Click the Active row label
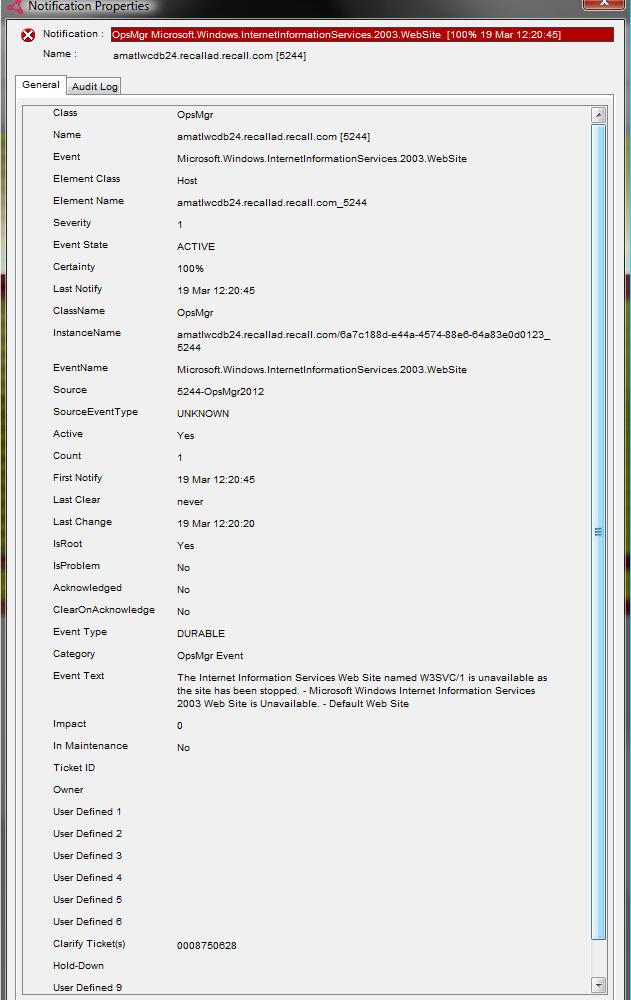Viewport: 631px width, 1000px height. coord(68,434)
